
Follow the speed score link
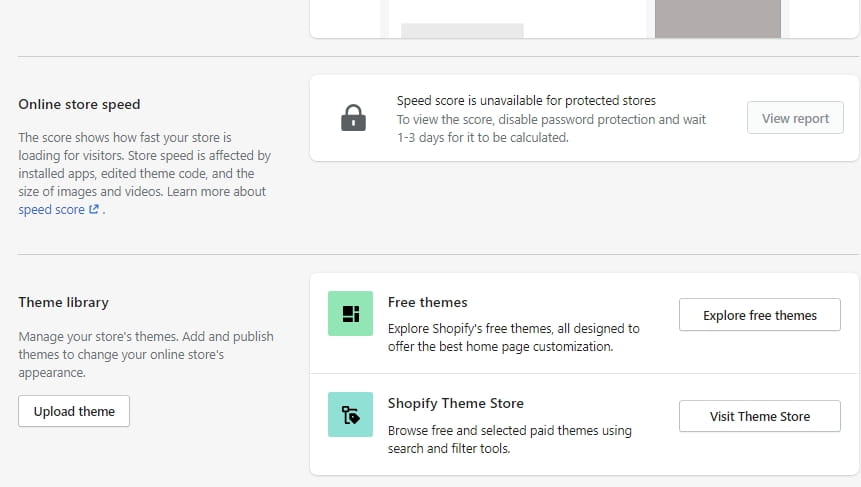(52, 210)
